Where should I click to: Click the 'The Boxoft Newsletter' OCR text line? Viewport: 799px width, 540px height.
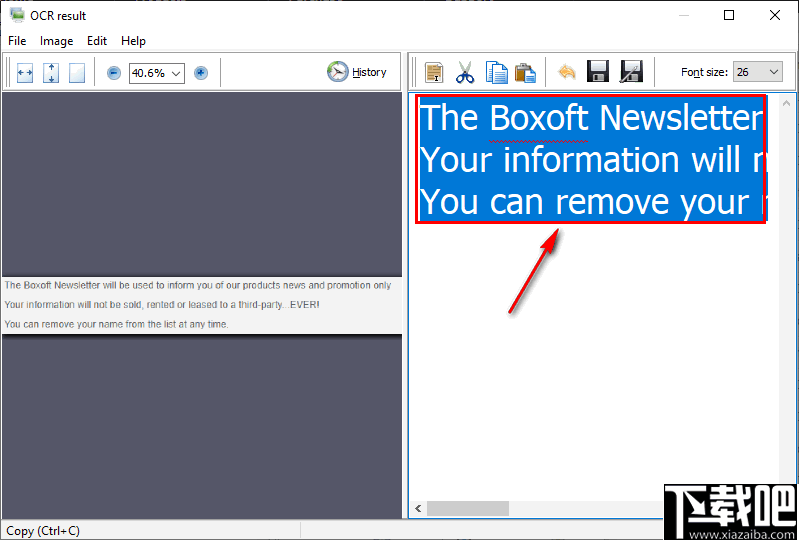[593, 118]
